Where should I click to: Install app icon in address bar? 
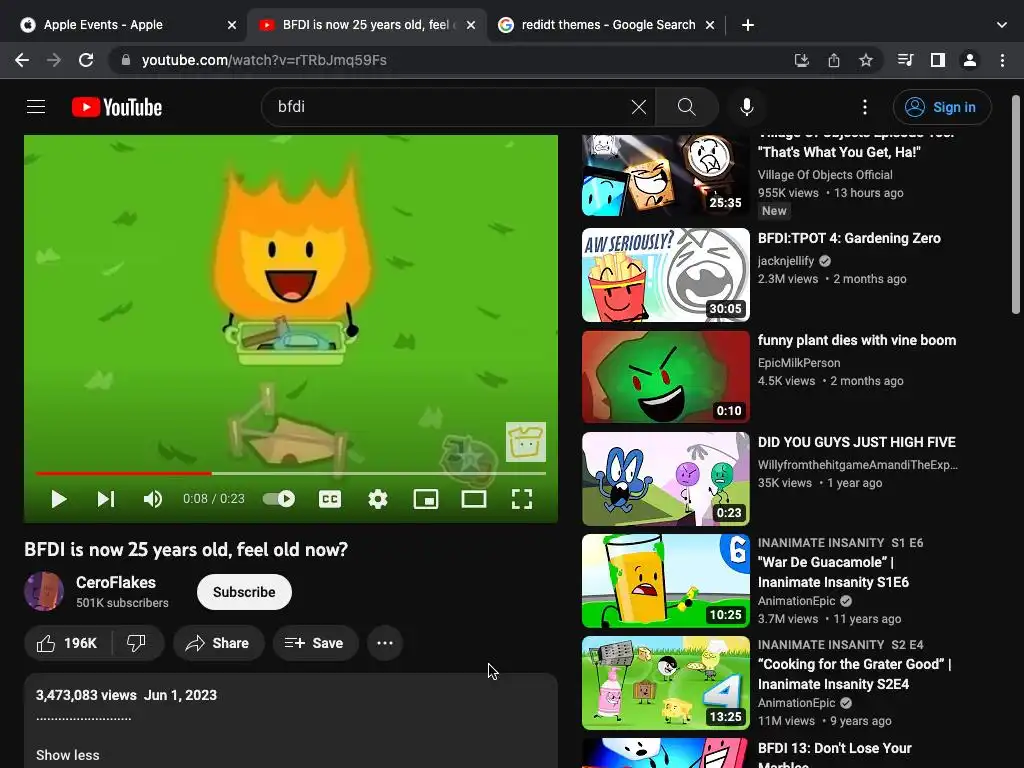pos(801,60)
